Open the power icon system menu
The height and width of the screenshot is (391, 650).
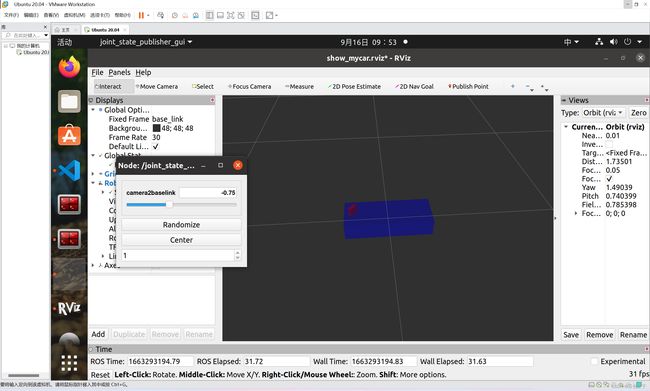(x=628, y=42)
